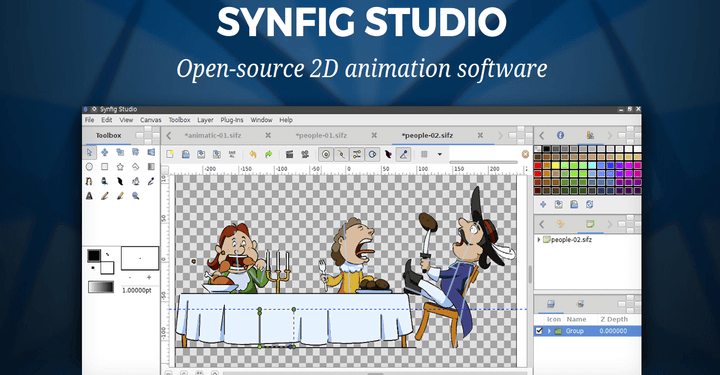Click the black outline color swatch
Screen dimensions: 720x375
(94, 255)
